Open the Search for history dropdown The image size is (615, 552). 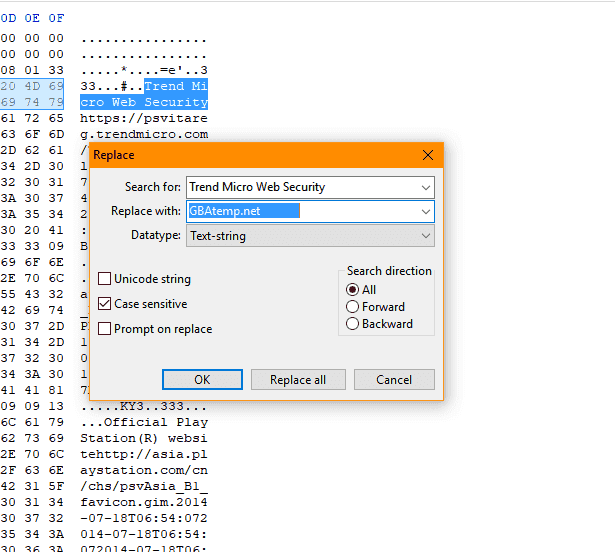426,188
